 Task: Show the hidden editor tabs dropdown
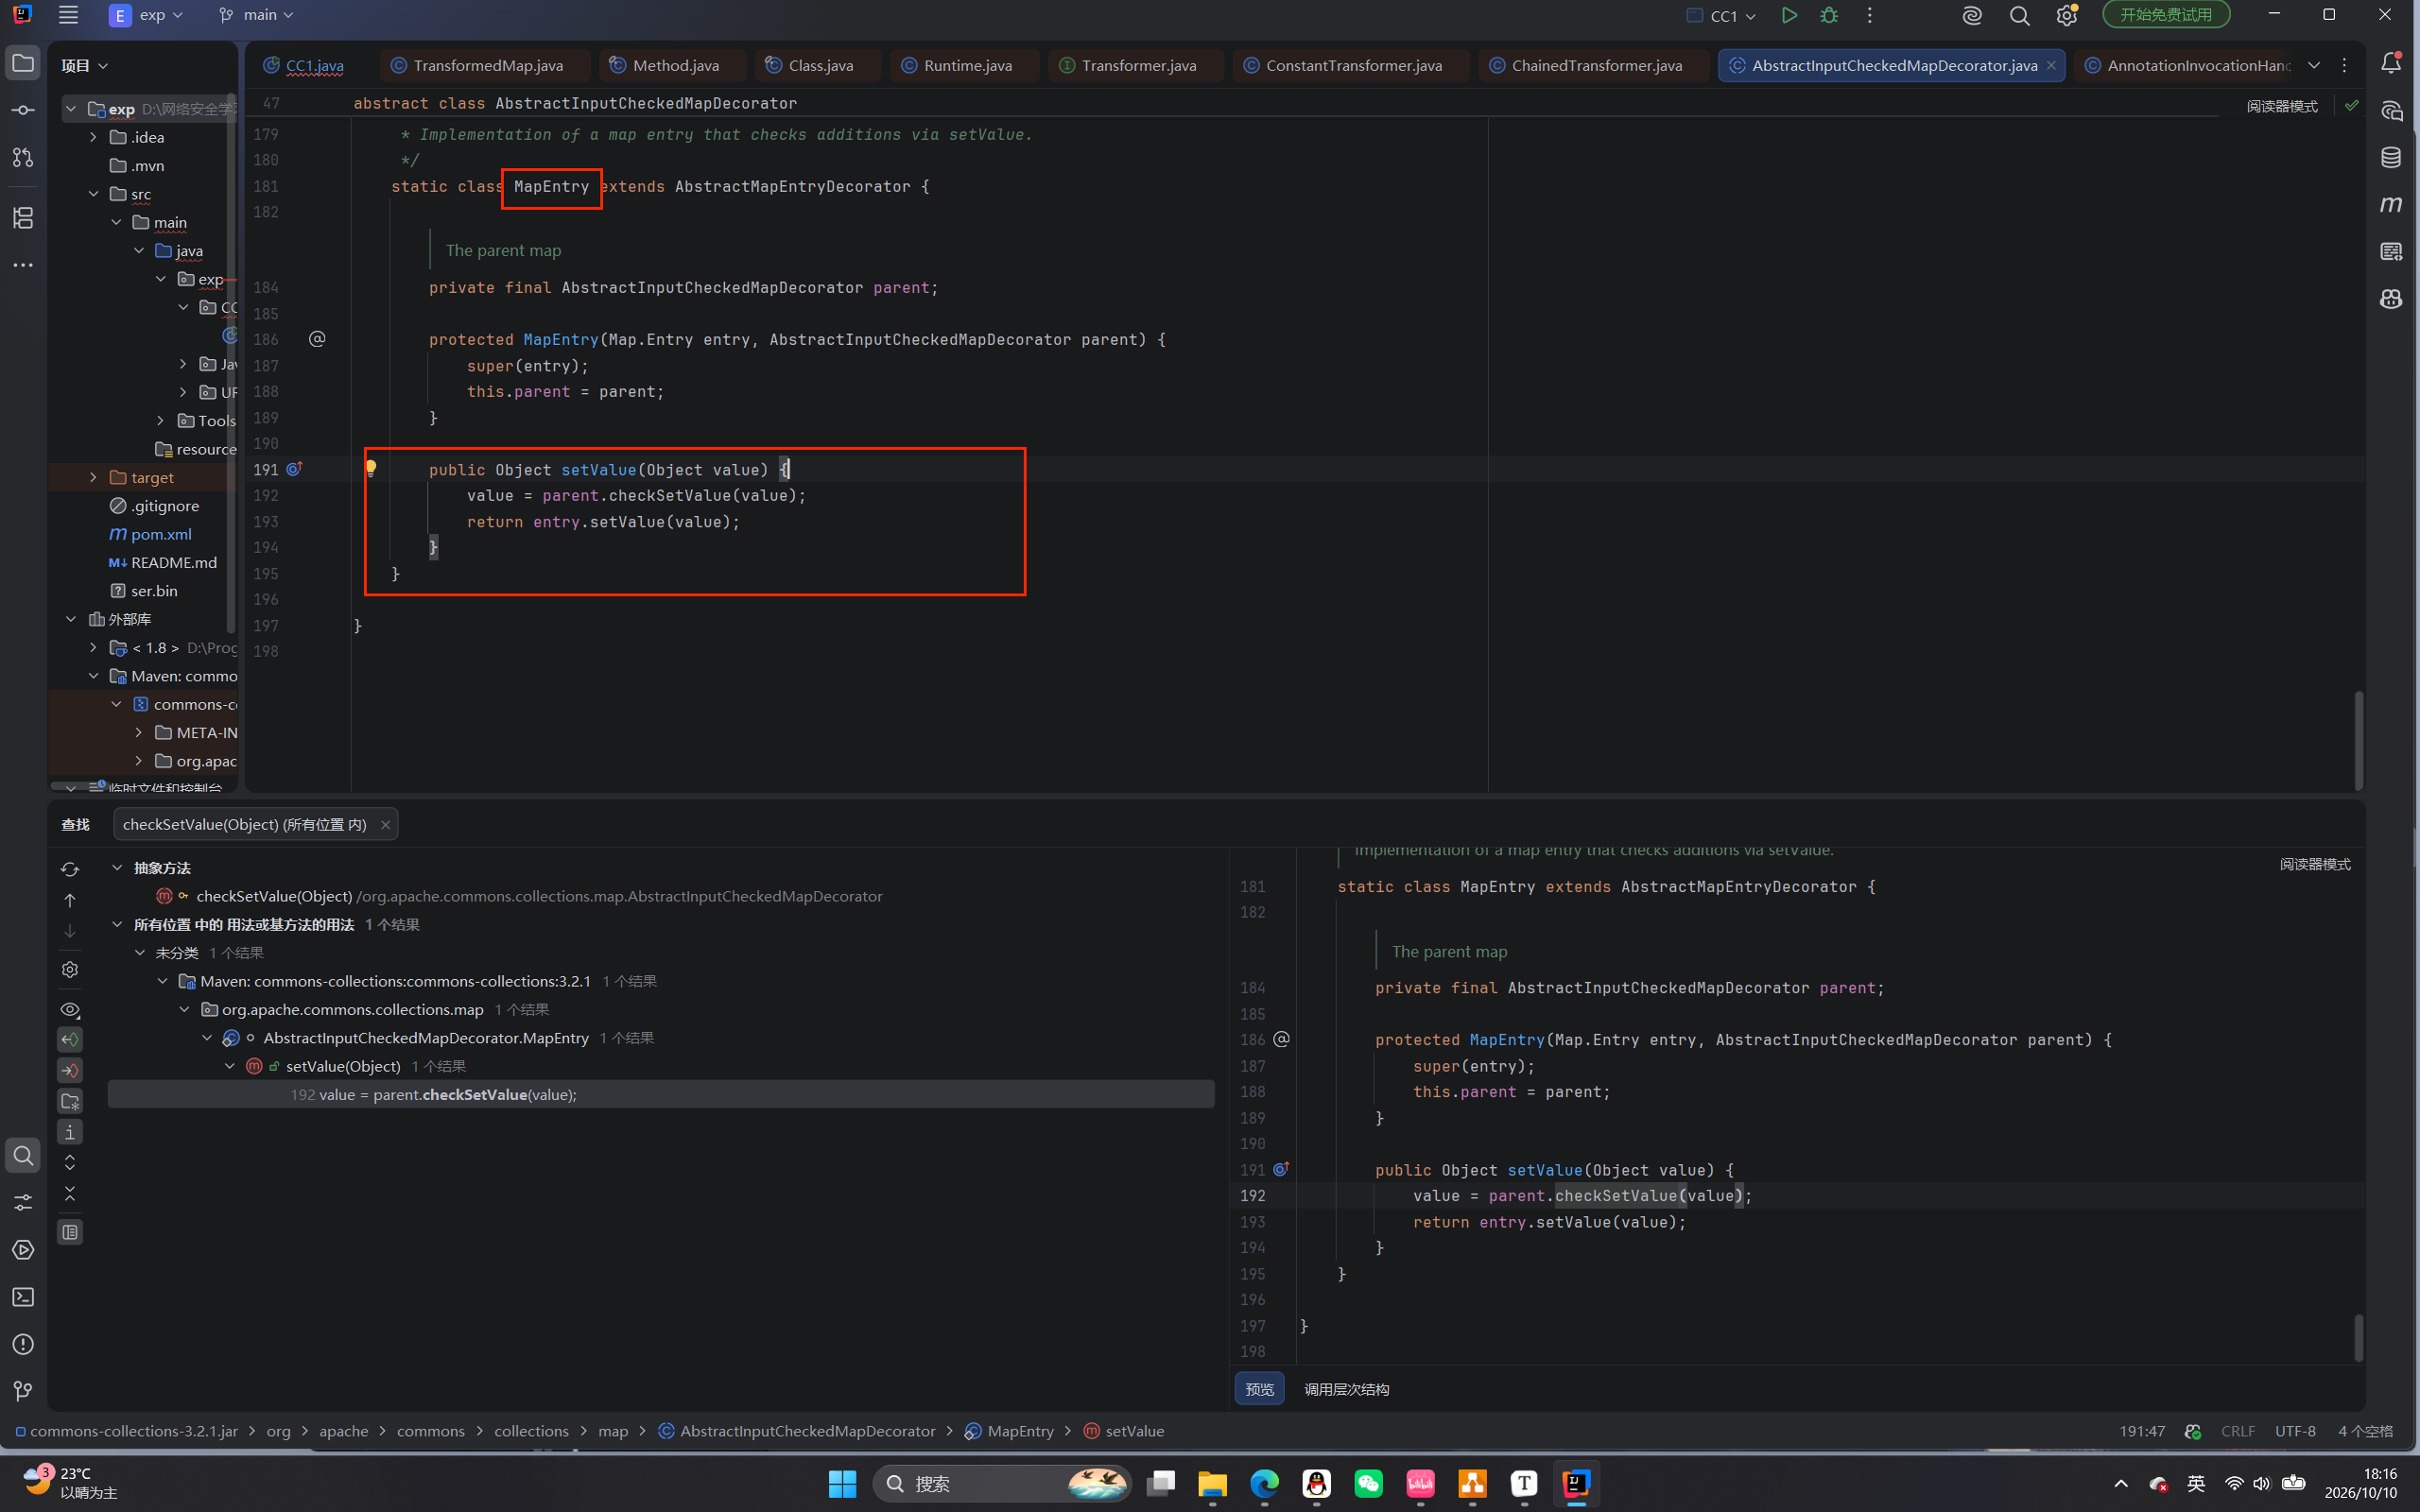pyautogui.click(x=2314, y=65)
